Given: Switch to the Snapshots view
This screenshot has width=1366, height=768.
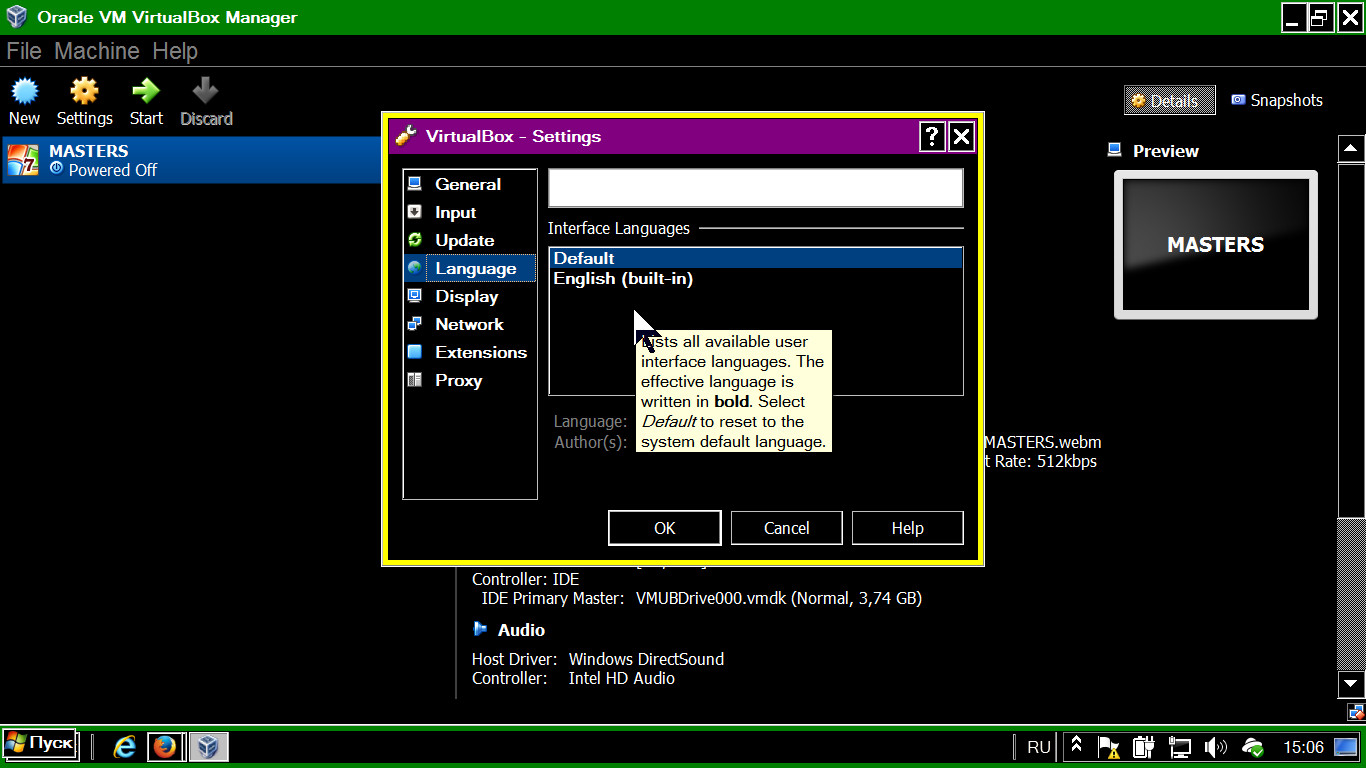Looking at the screenshot, I should coord(1277,100).
